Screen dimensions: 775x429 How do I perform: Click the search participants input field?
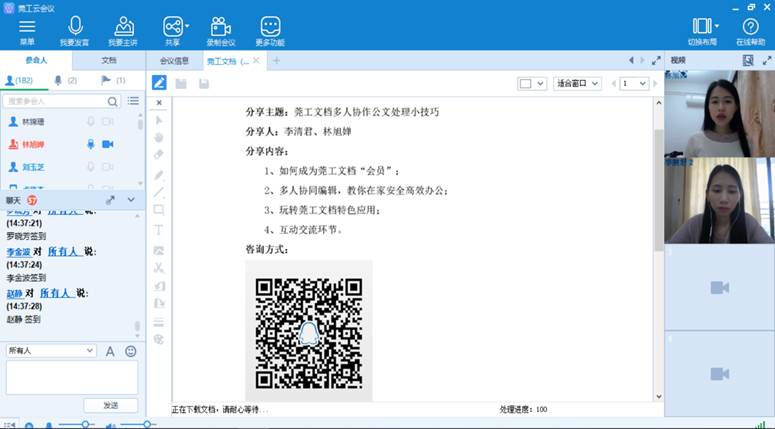62,101
